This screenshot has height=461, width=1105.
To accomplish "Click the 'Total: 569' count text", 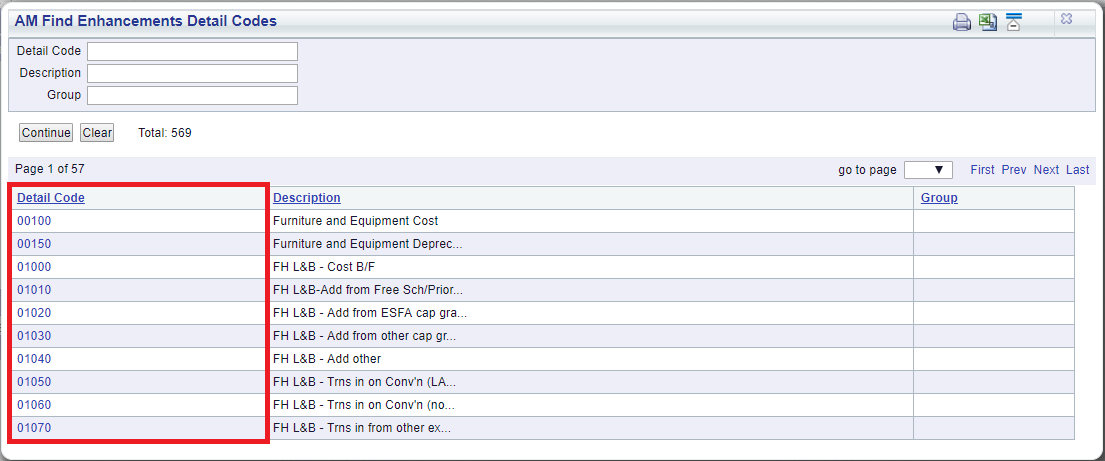I will pyautogui.click(x=165, y=133).
